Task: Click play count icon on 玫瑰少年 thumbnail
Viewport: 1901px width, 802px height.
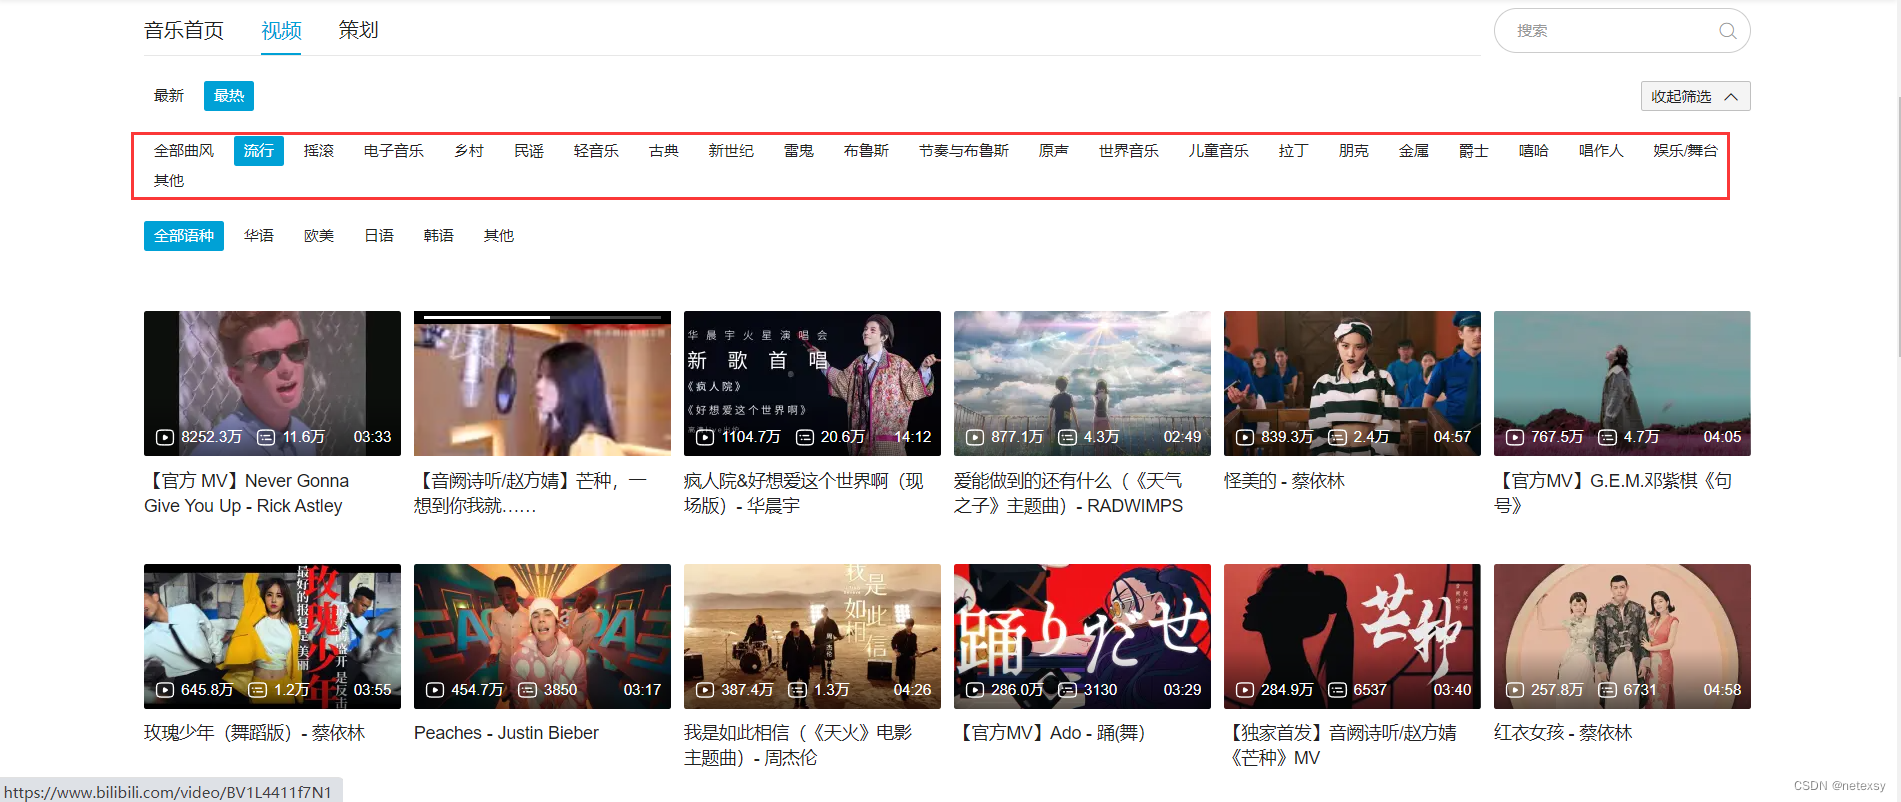Action: (165, 690)
